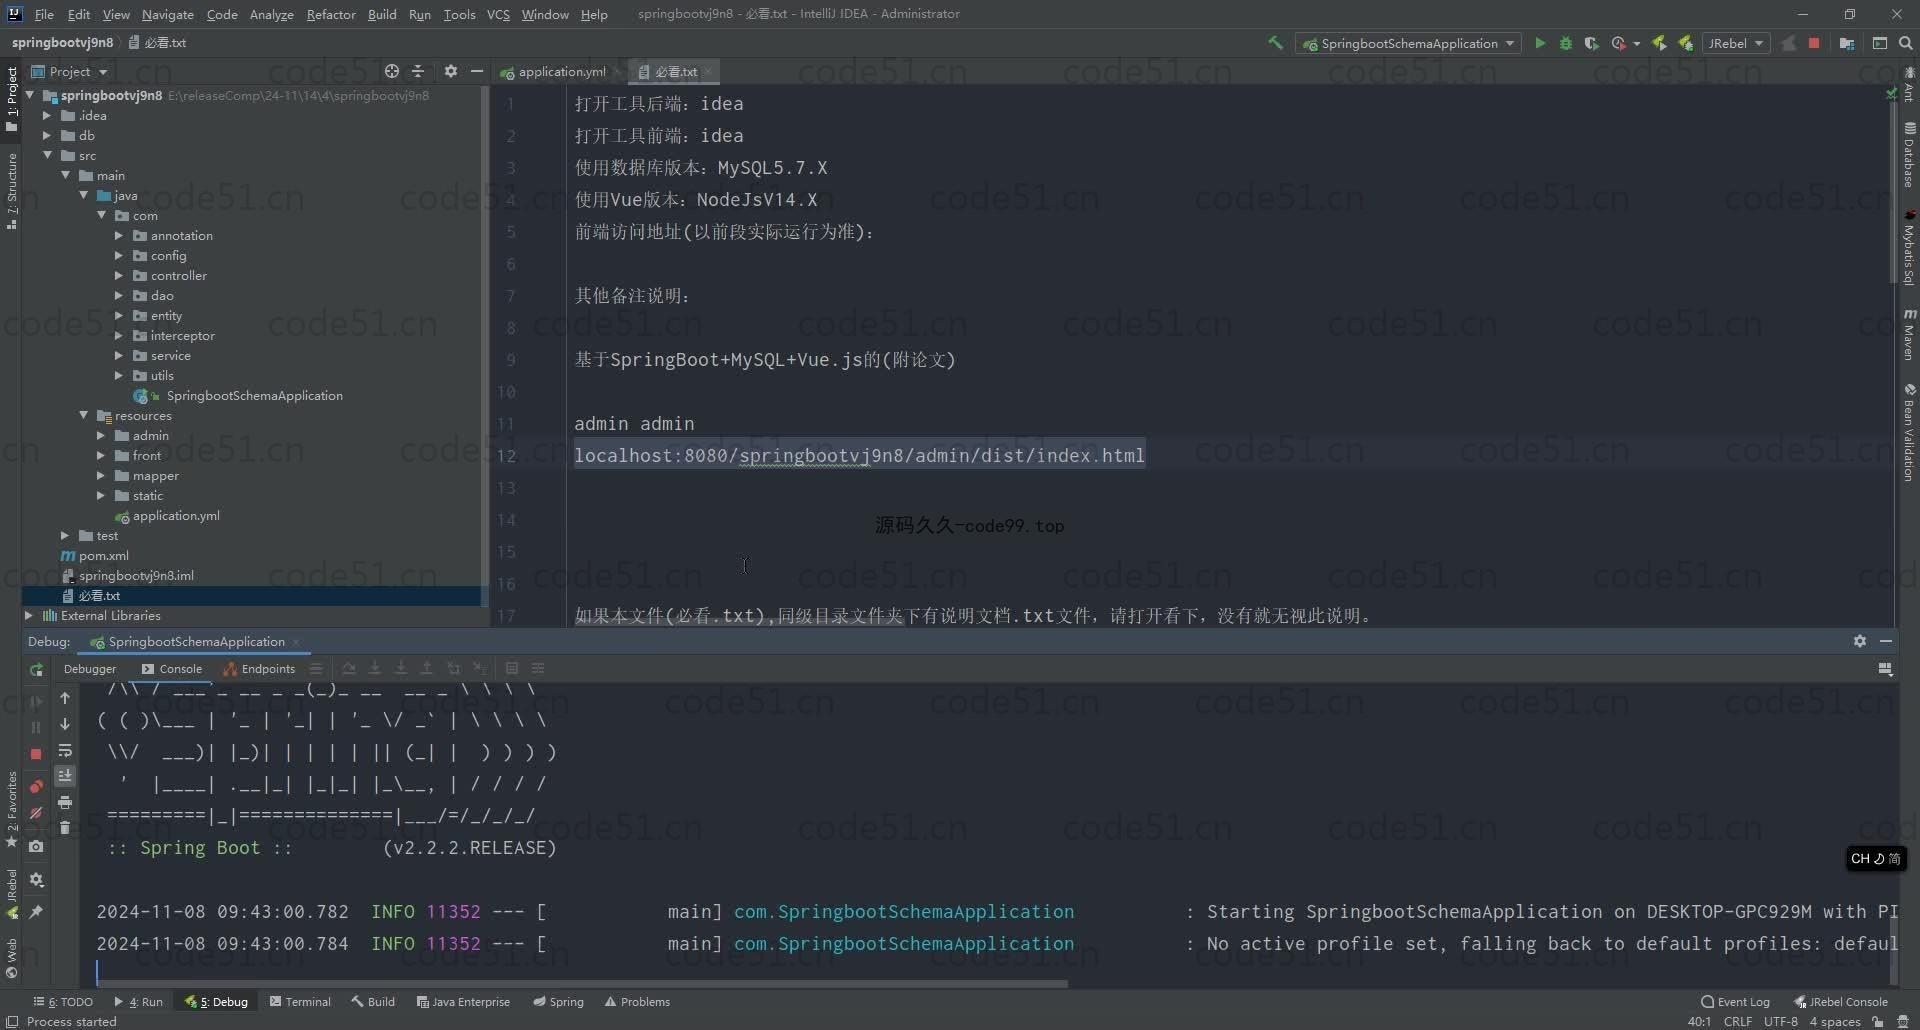Open debug settings gear in the left sidebar
The width and height of the screenshot is (1920, 1030).
tap(36, 880)
